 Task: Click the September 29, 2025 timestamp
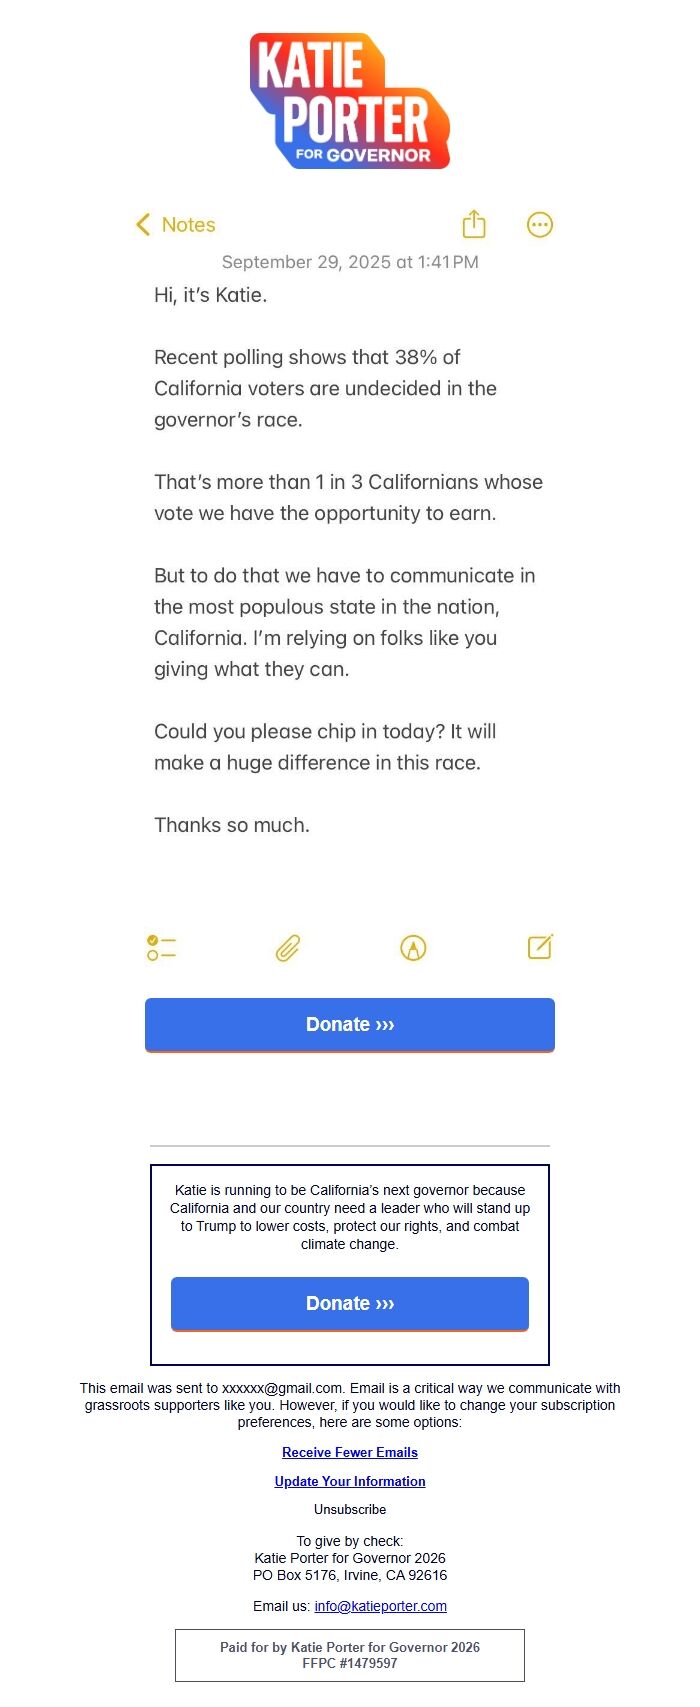coord(350,262)
